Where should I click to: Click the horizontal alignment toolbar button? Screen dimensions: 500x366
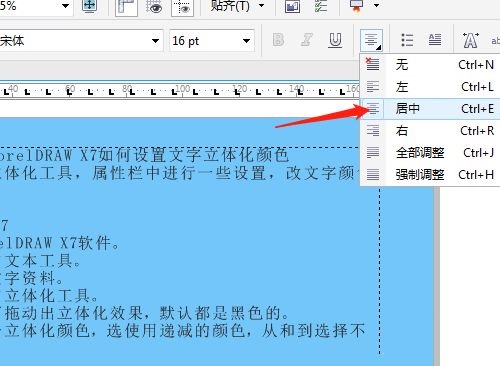[x=371, y=41]
